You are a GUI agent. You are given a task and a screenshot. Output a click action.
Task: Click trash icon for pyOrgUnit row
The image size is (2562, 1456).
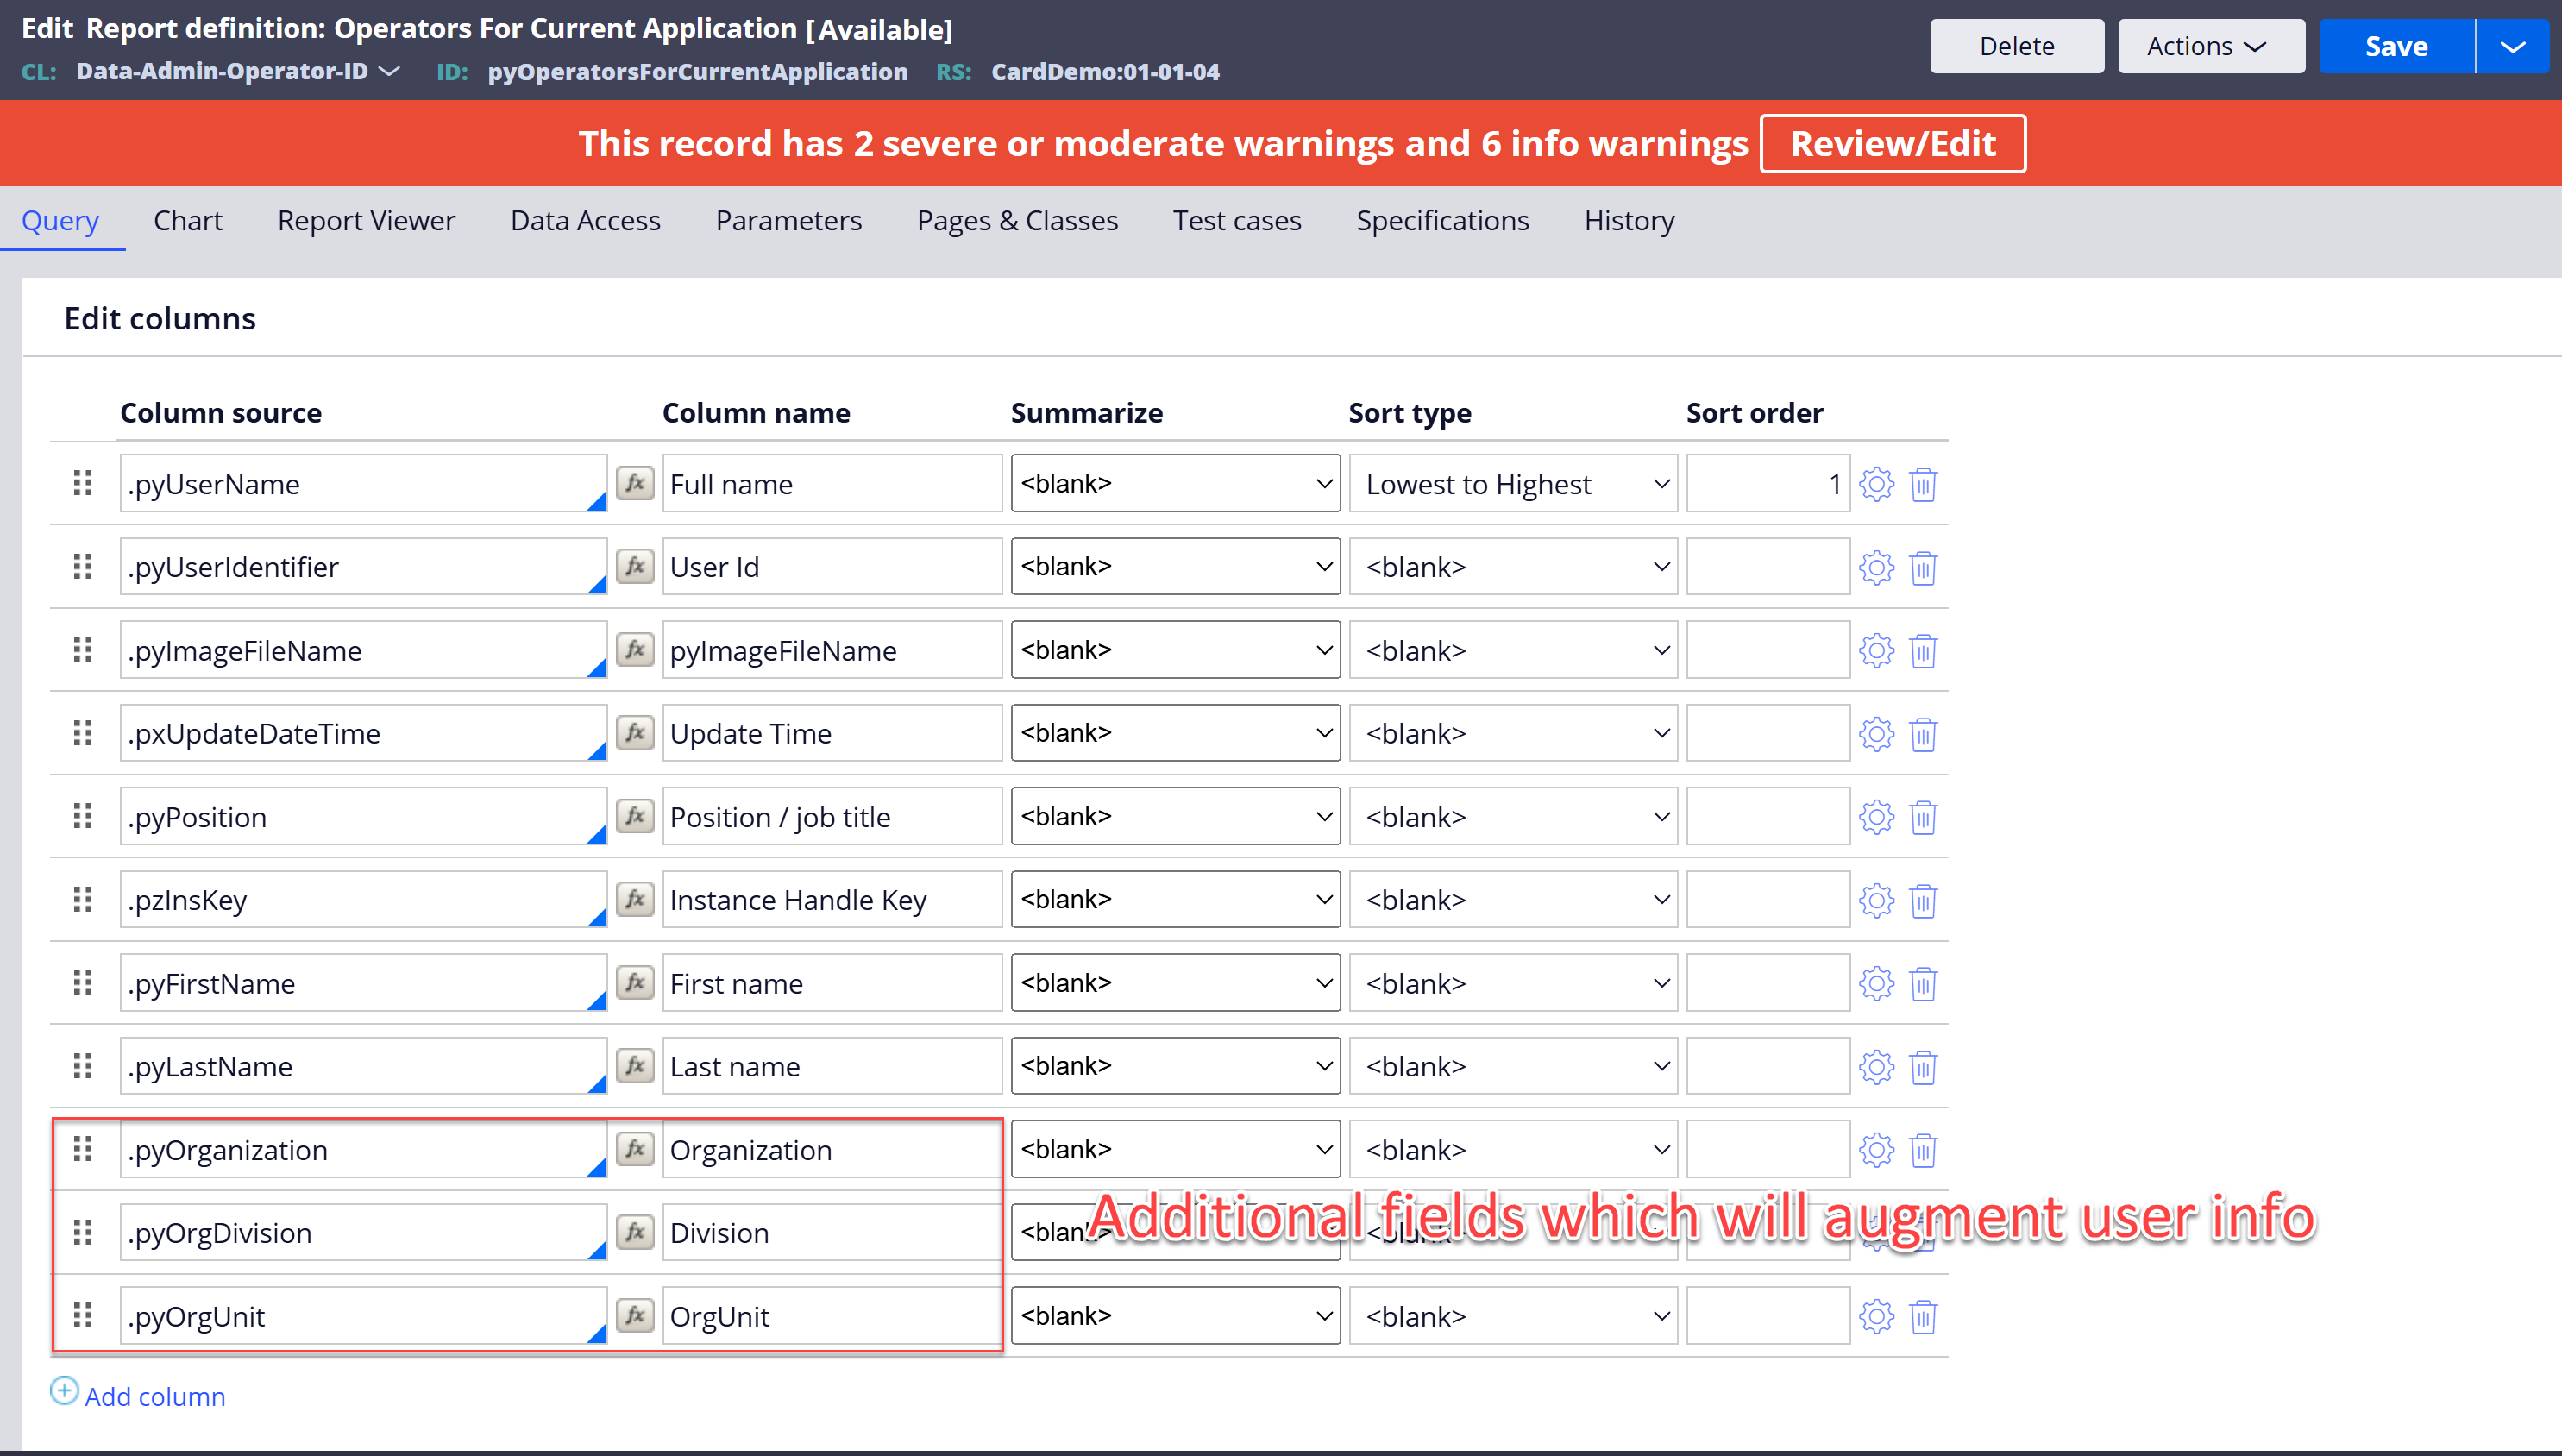pyautogui.click(x=1923, y=1317)
